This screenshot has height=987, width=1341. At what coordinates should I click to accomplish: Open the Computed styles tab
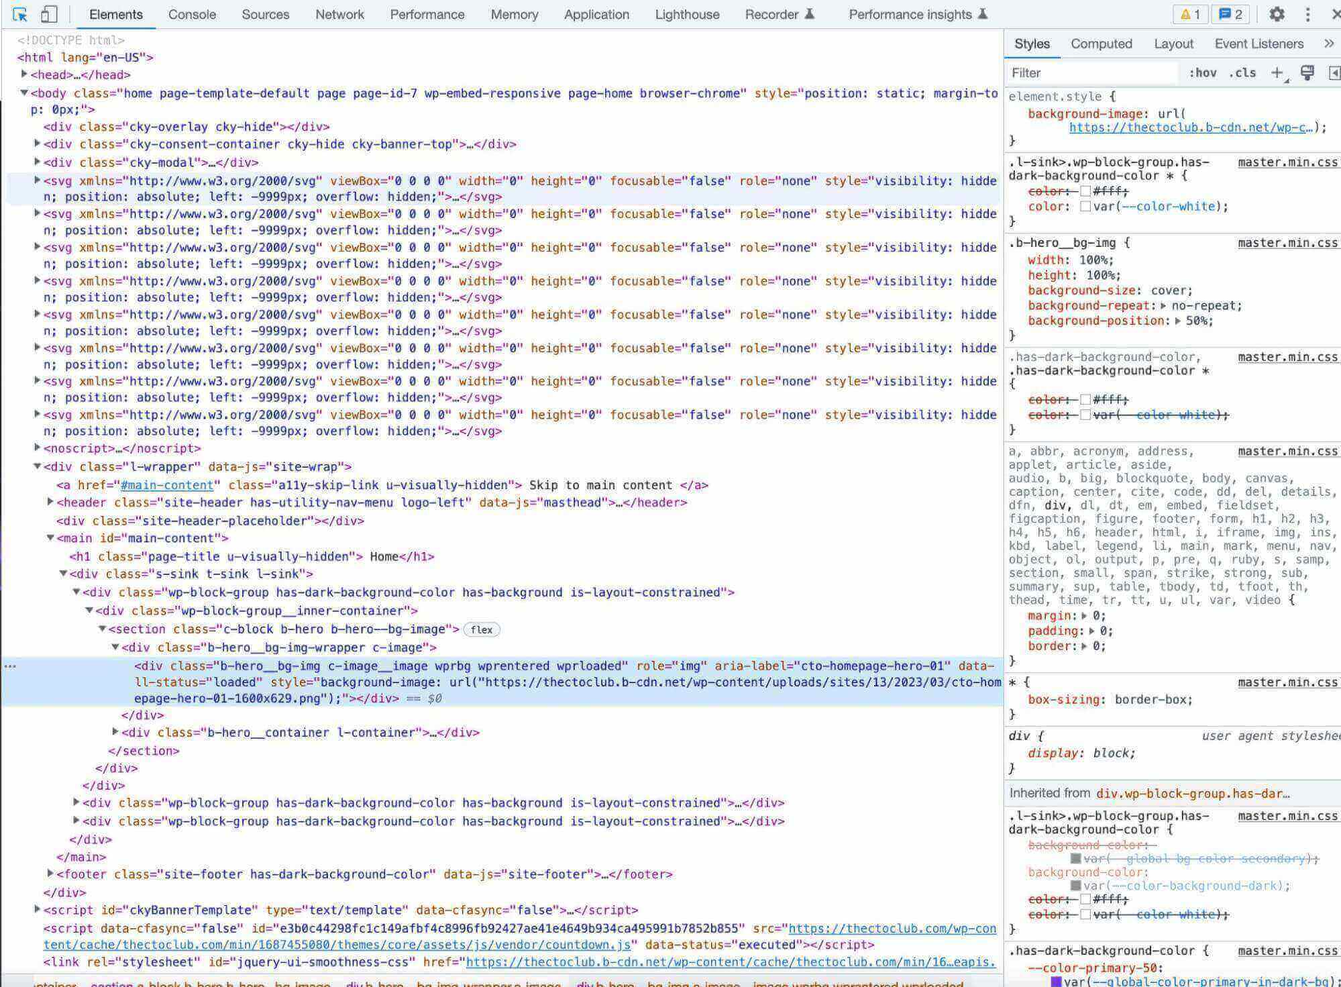coord(1101,43)
